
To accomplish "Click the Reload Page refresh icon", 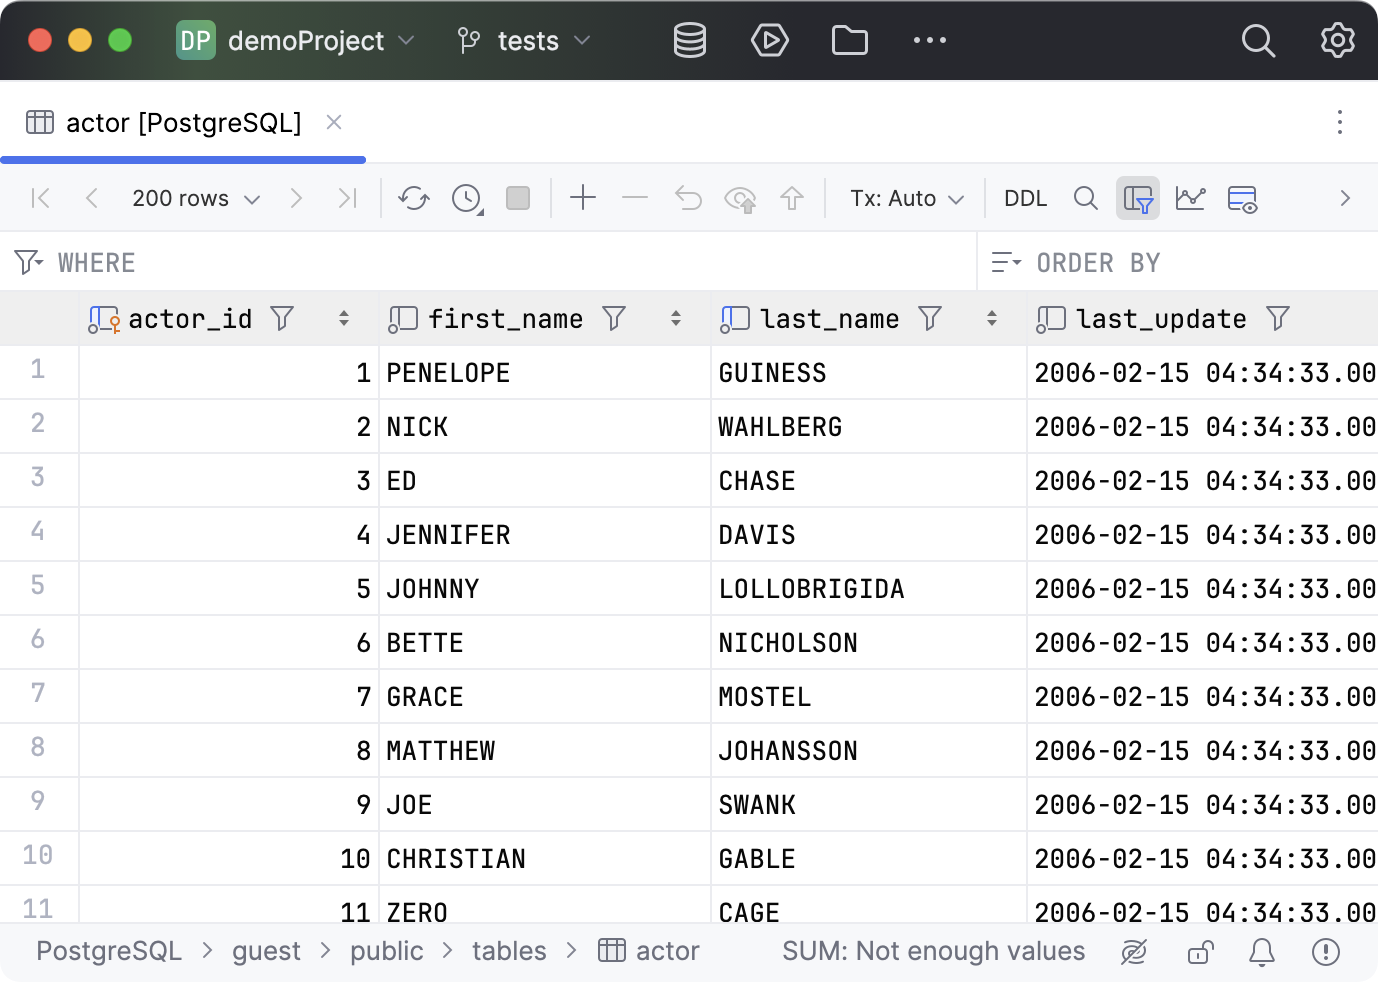I will (413, 198).
